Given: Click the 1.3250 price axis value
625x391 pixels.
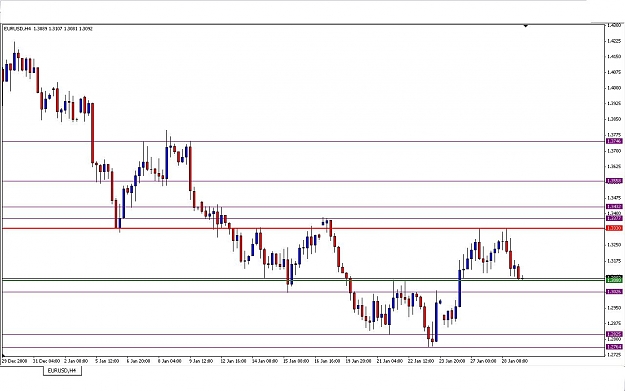Looking at the screenshot, I should point(614,245).
